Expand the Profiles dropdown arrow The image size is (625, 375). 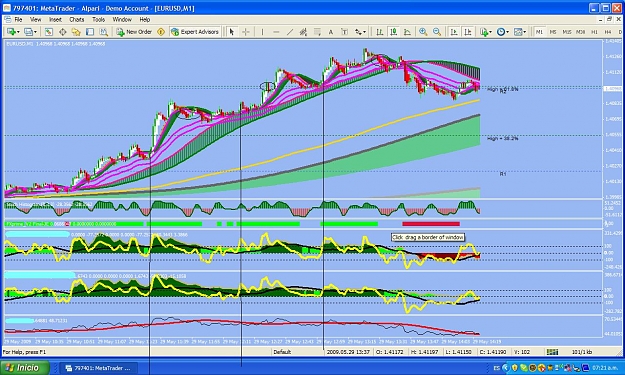(x=35, y=32)
